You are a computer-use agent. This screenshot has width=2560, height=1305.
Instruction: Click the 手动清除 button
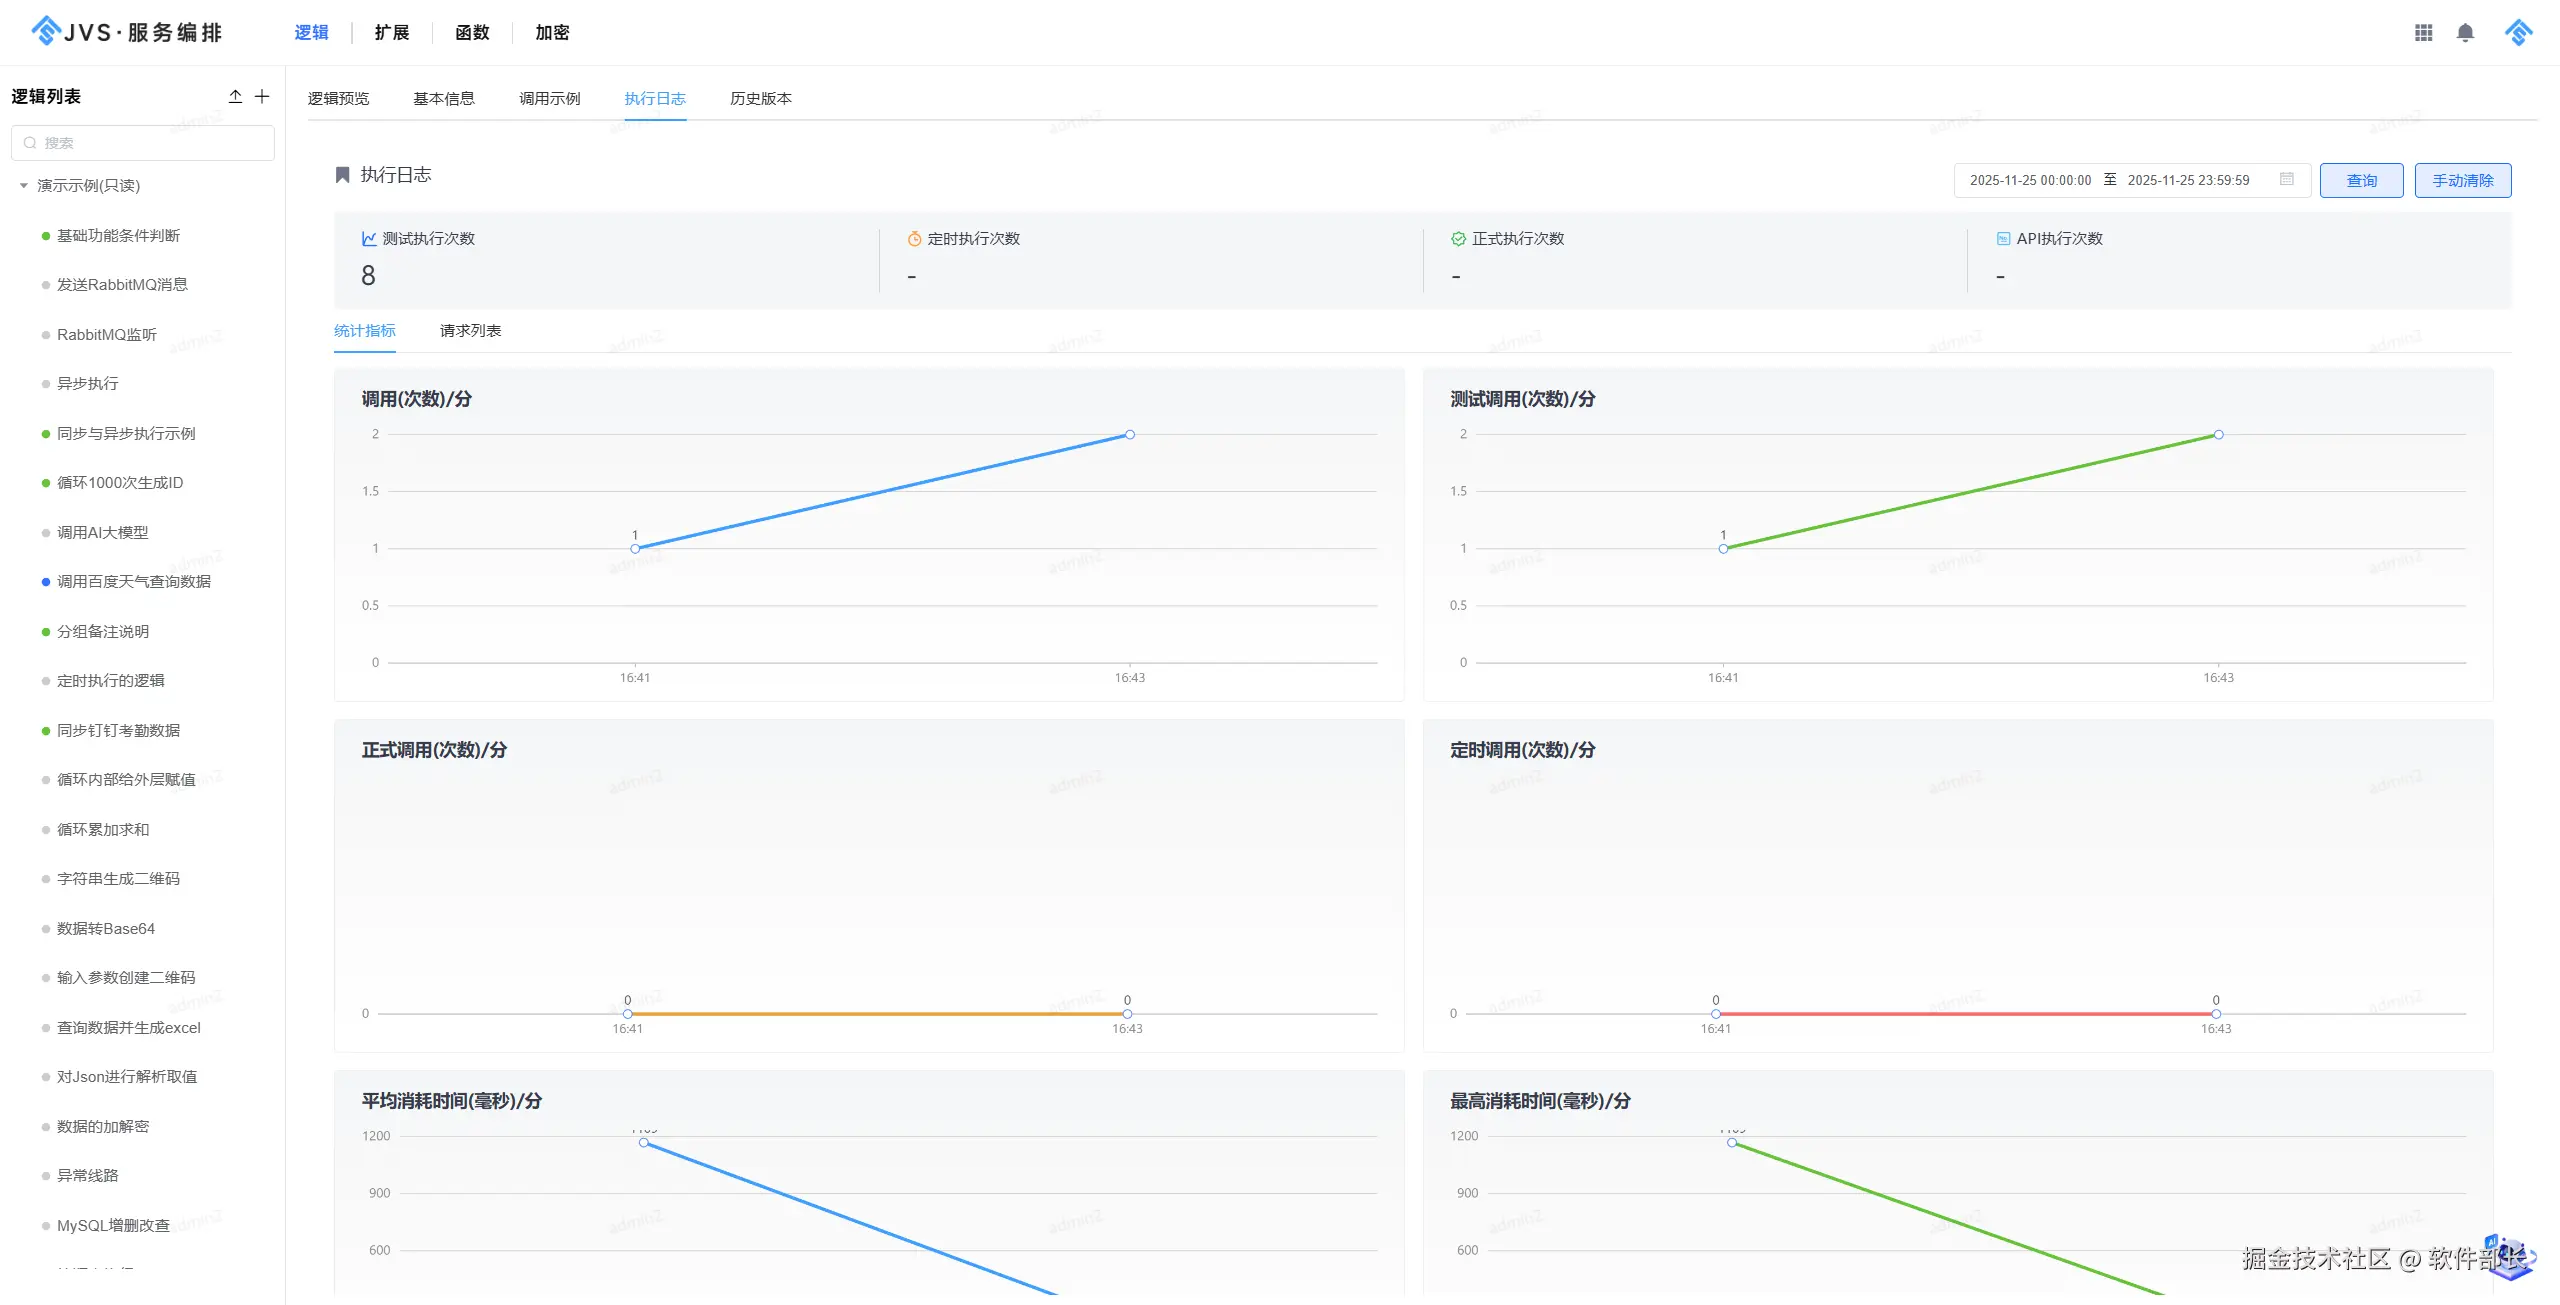(x=2462, y=180)
